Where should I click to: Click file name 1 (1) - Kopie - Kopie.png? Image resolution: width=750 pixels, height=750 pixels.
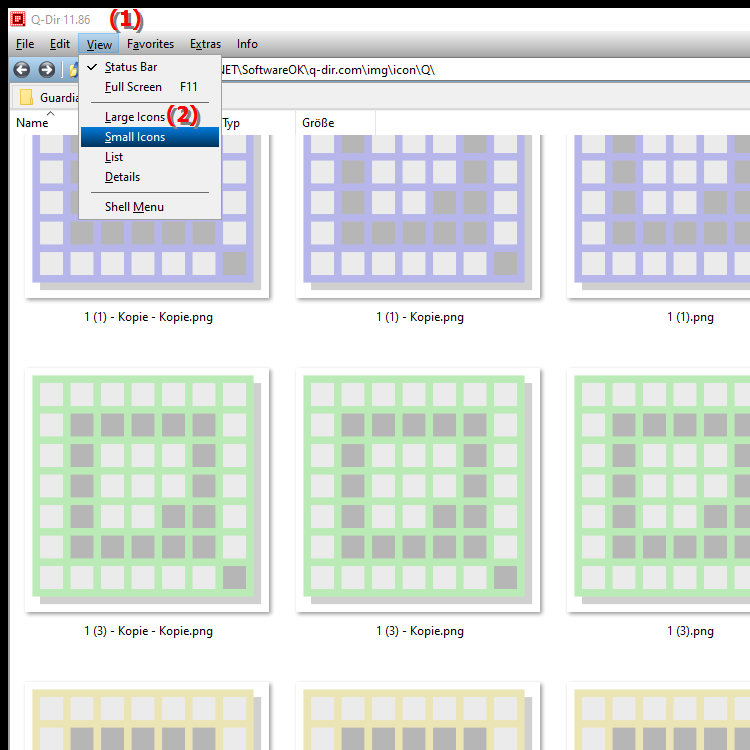click(148, 317)
